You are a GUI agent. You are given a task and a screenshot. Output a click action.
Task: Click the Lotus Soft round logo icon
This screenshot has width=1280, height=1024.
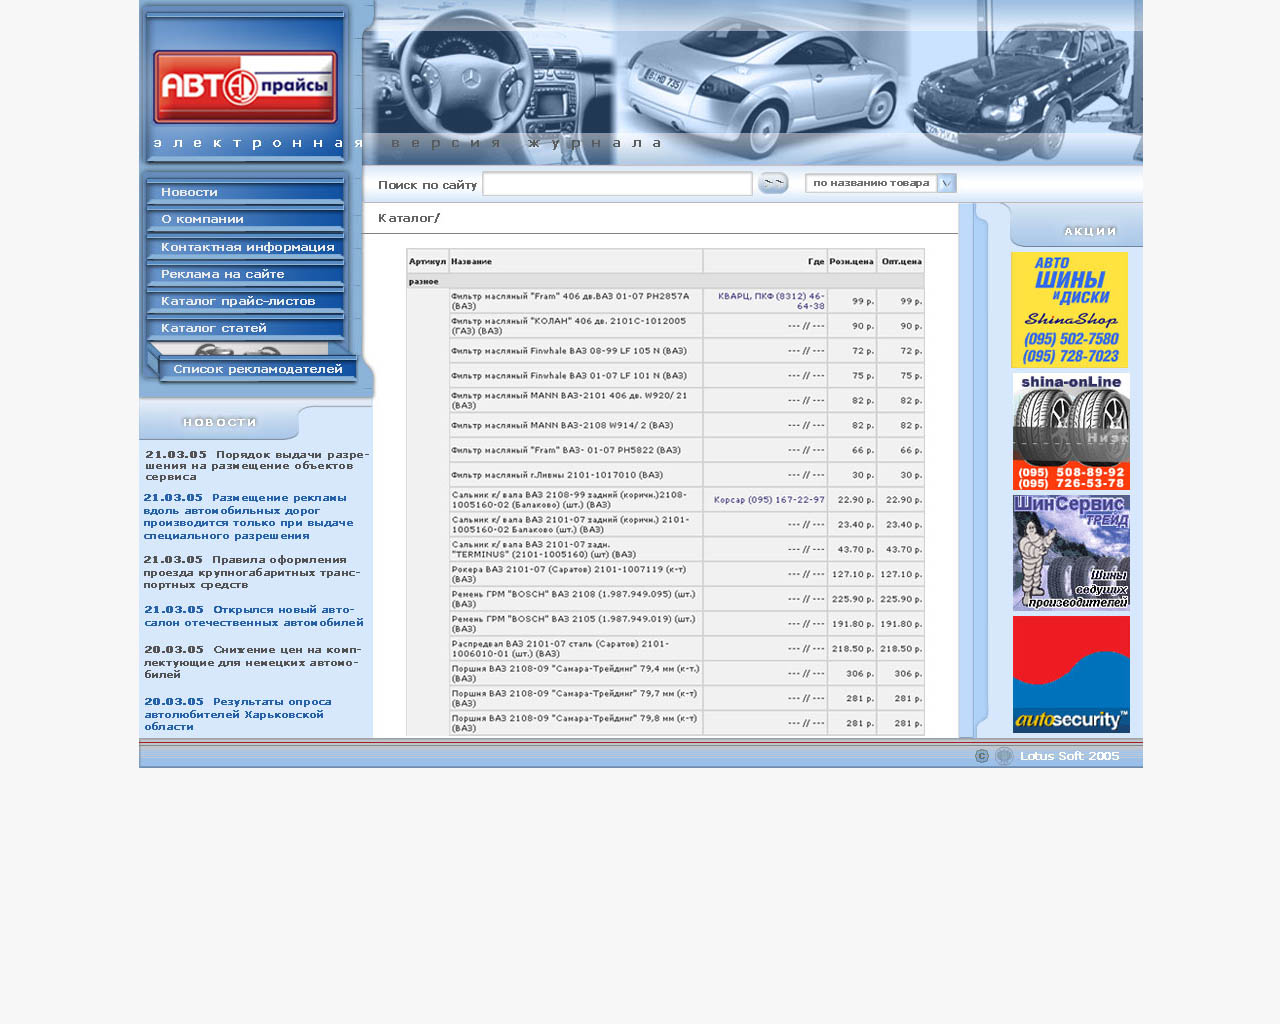pos(1005,756)
